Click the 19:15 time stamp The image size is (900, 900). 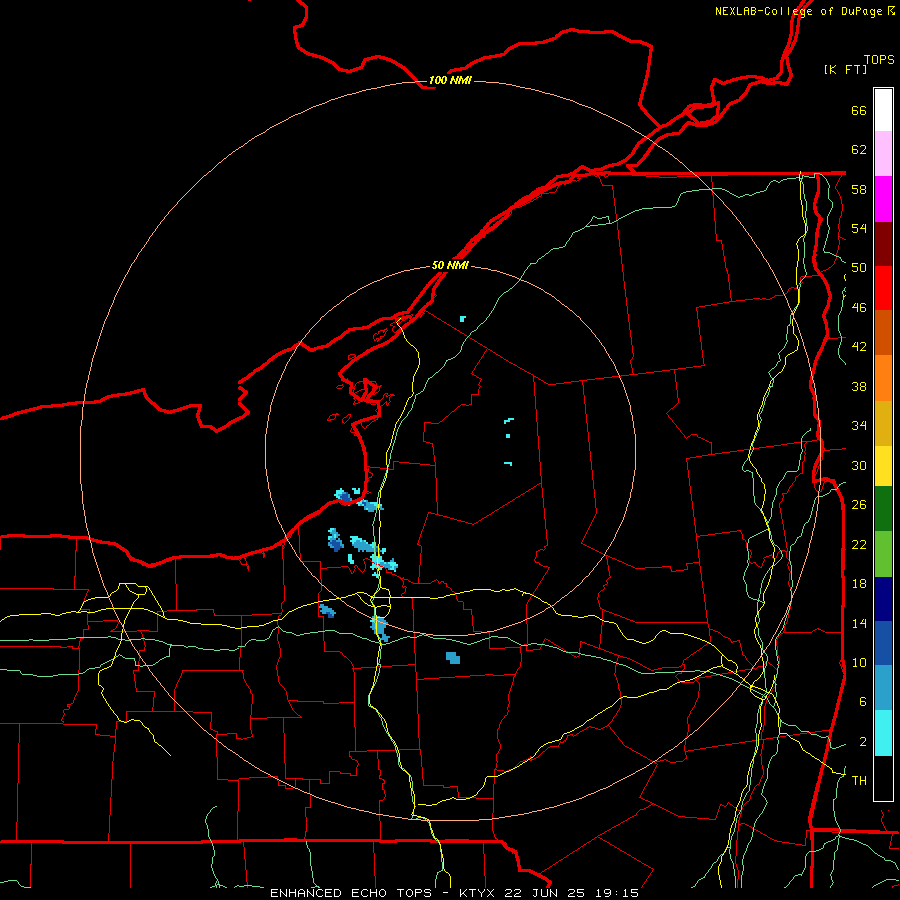618,893
